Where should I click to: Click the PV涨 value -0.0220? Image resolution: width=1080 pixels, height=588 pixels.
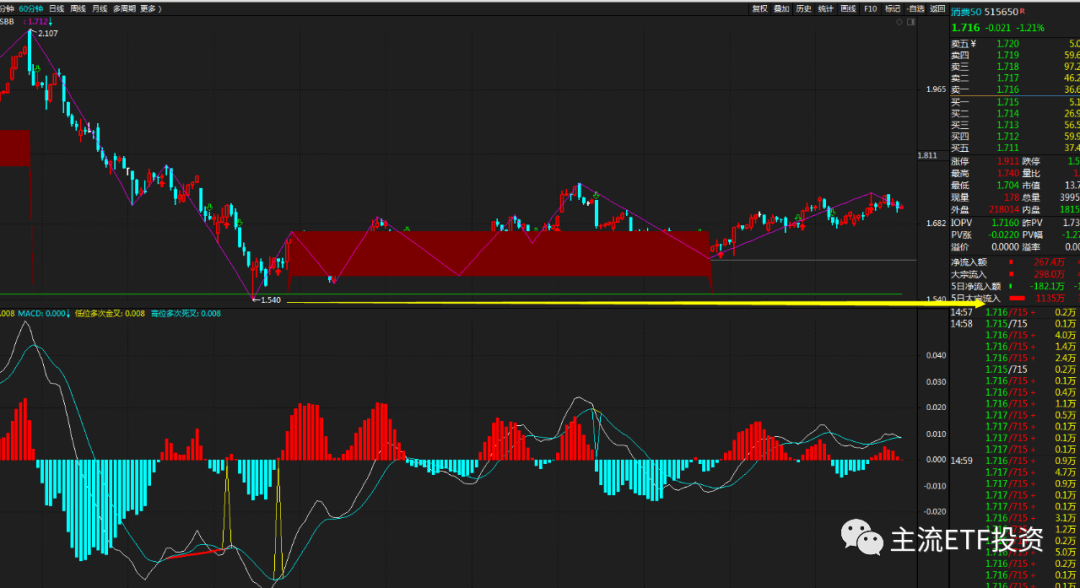click(1004, 235)
